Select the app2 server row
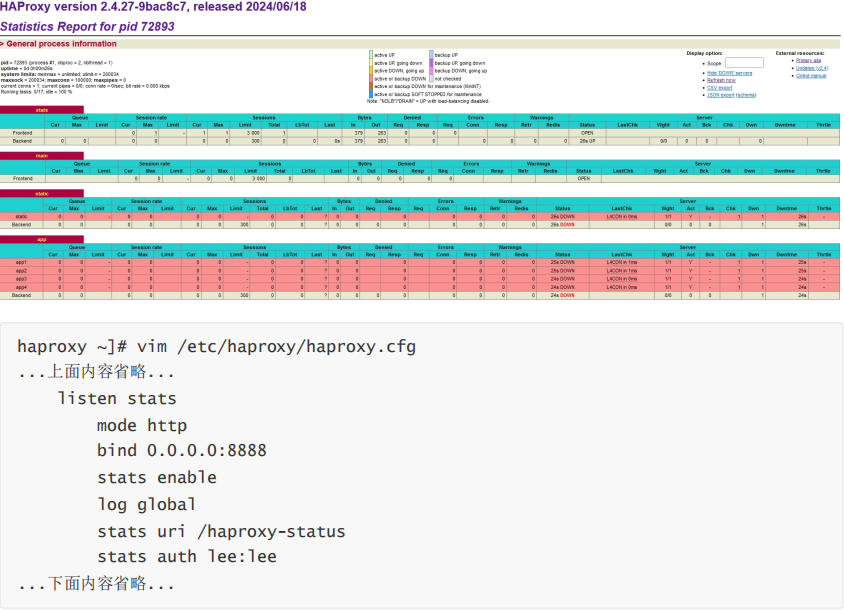Image resolution: width=844 pixels, height=611 pixels. point(420,271)
